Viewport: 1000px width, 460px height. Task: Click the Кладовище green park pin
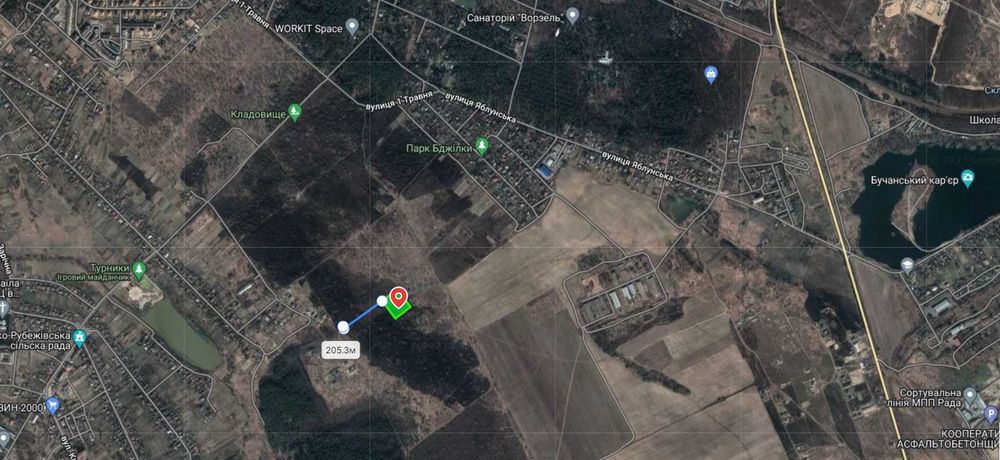coord(294,112)
